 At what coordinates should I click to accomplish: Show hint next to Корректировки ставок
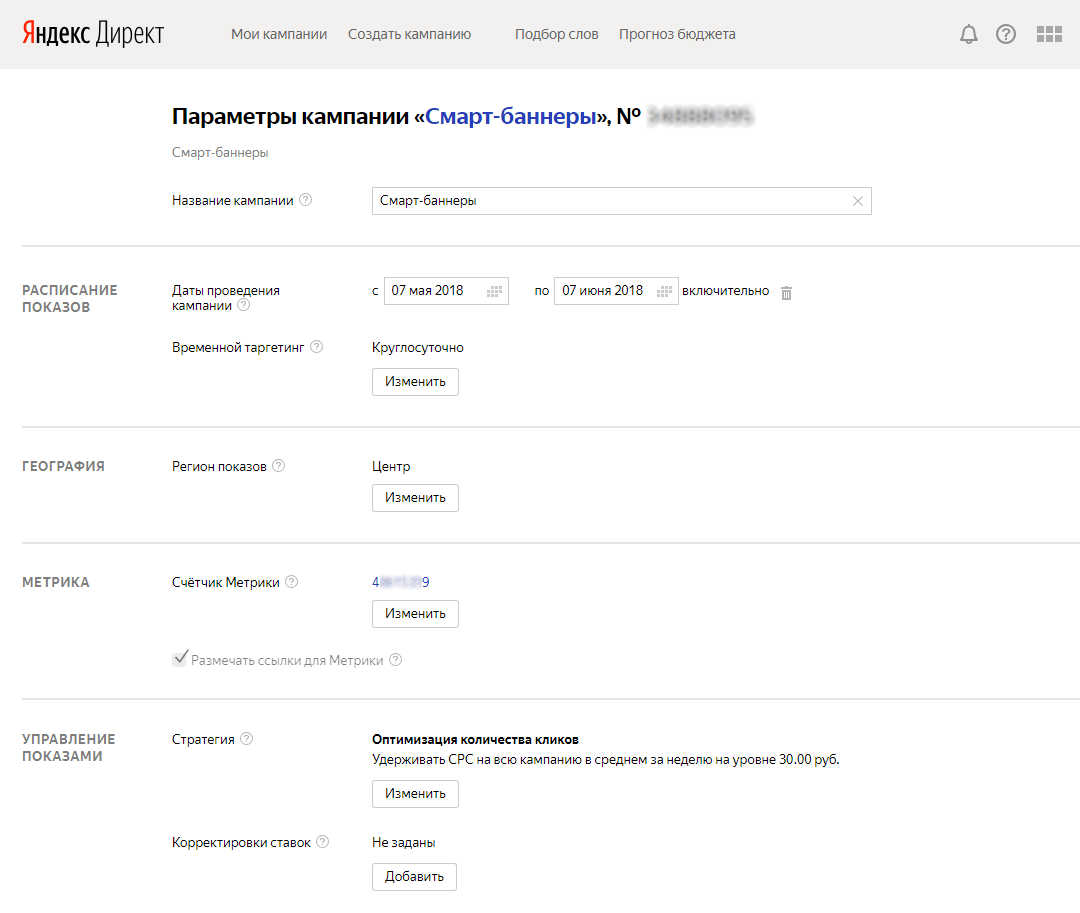(x=323, y=842)
